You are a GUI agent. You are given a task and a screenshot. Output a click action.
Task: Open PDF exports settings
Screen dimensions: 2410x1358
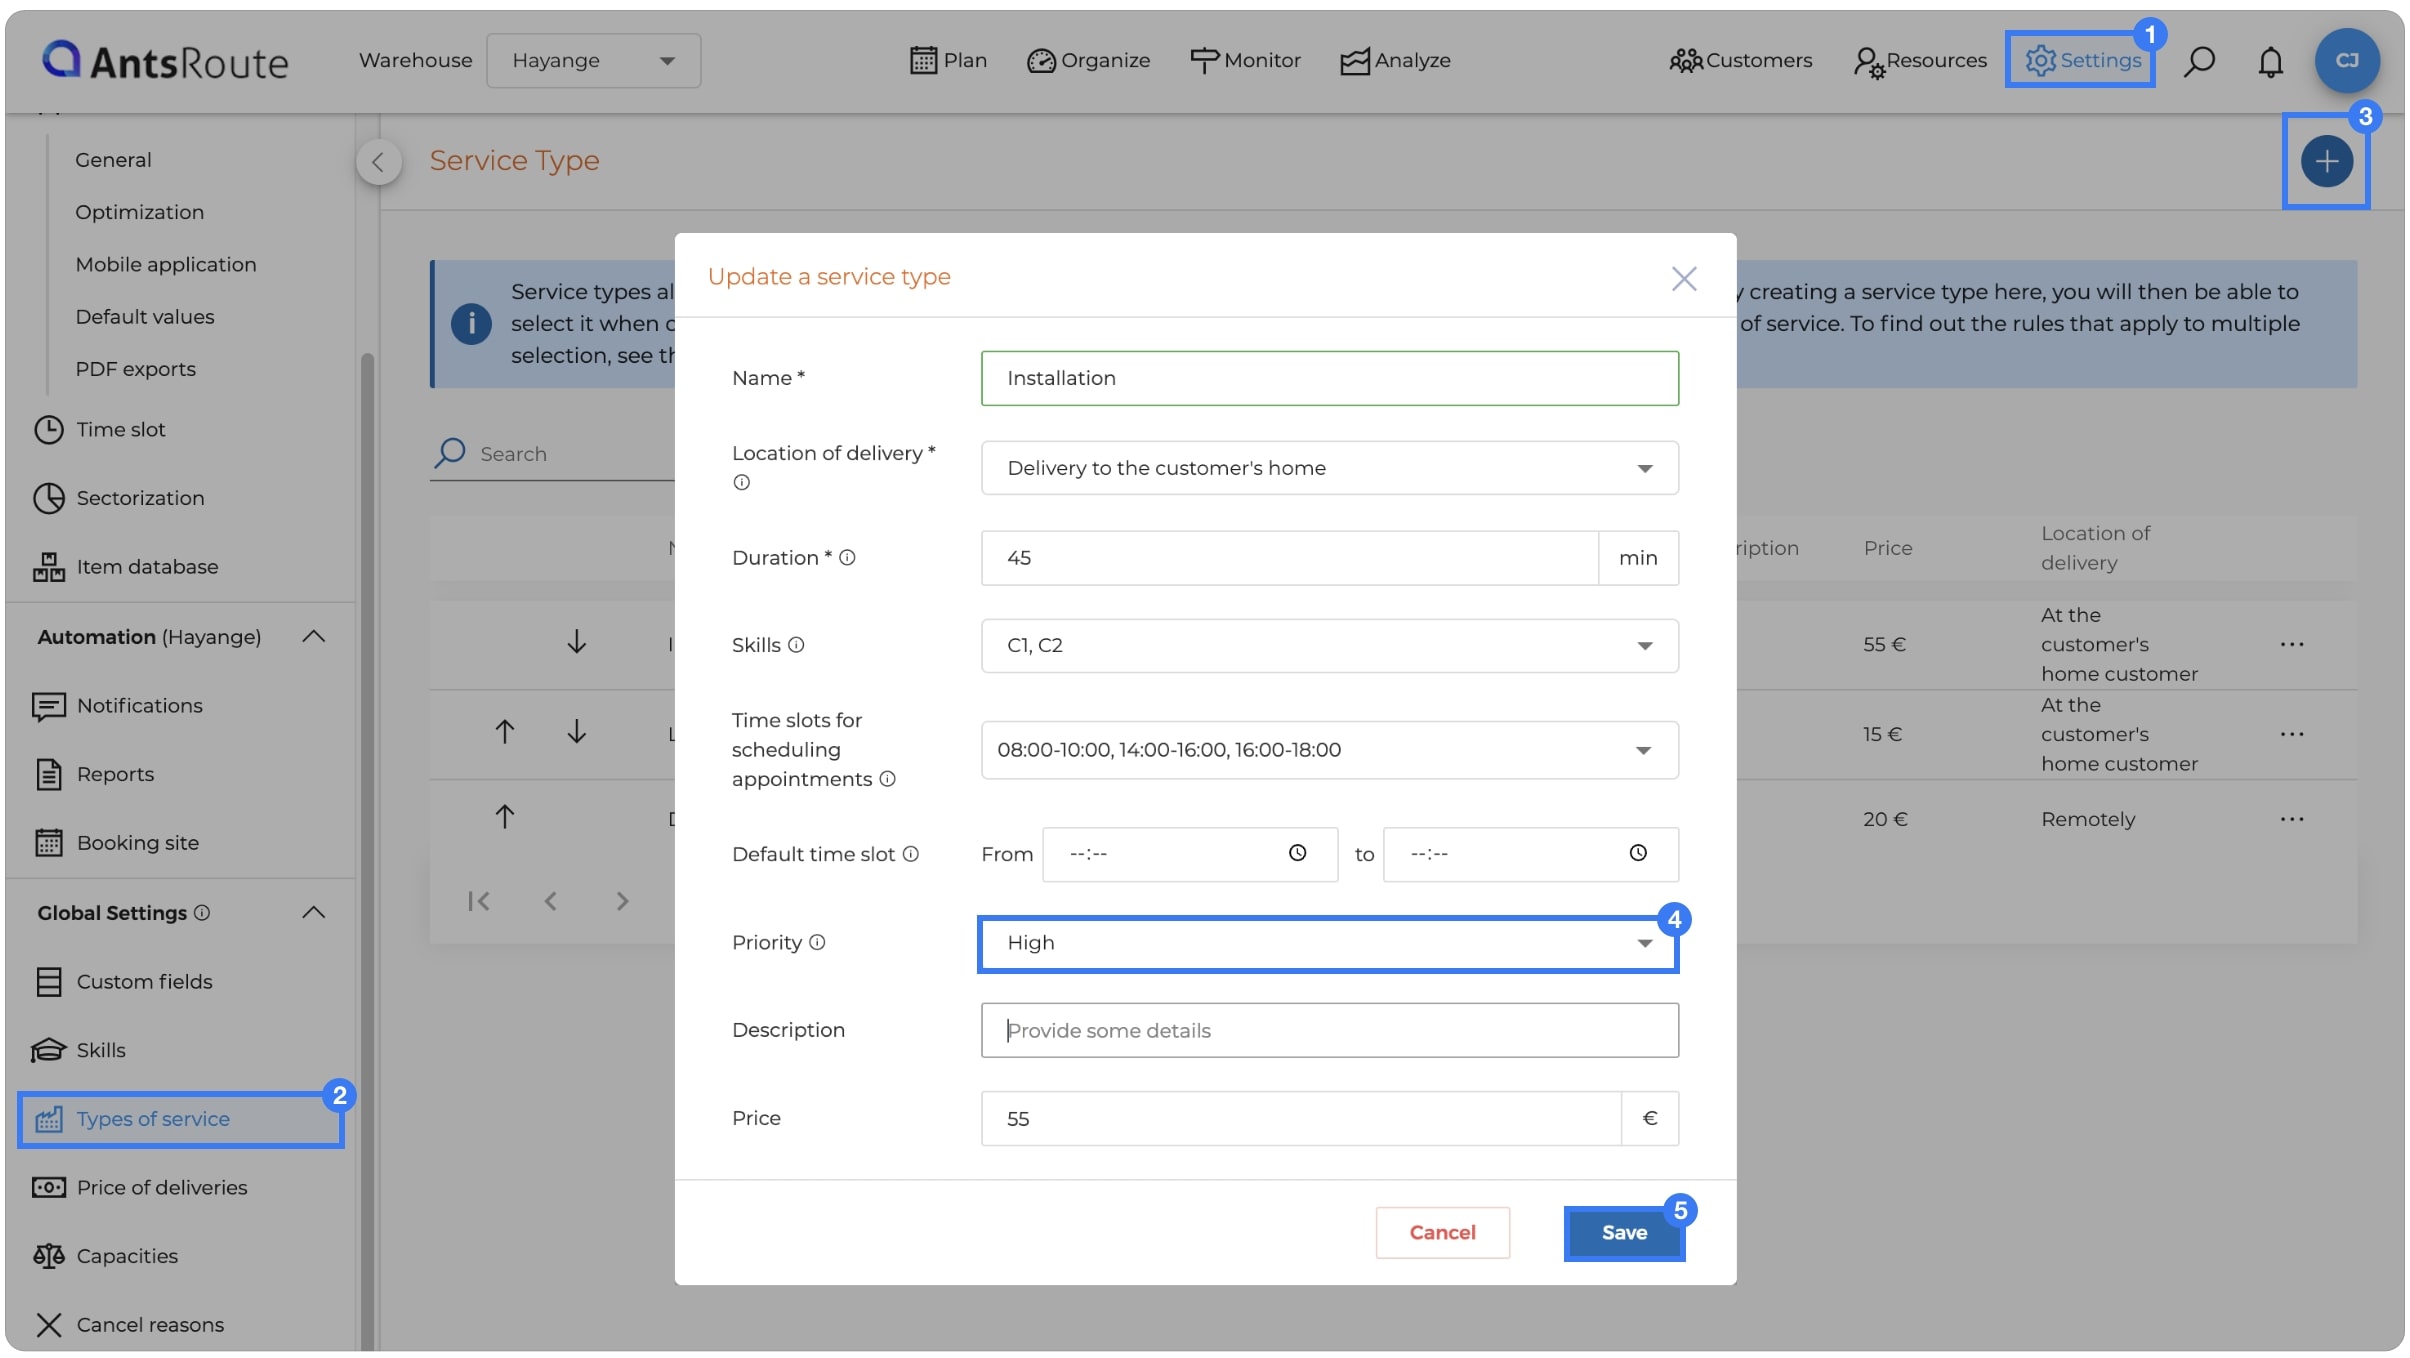pyautogui.click(x=135, y=369)
